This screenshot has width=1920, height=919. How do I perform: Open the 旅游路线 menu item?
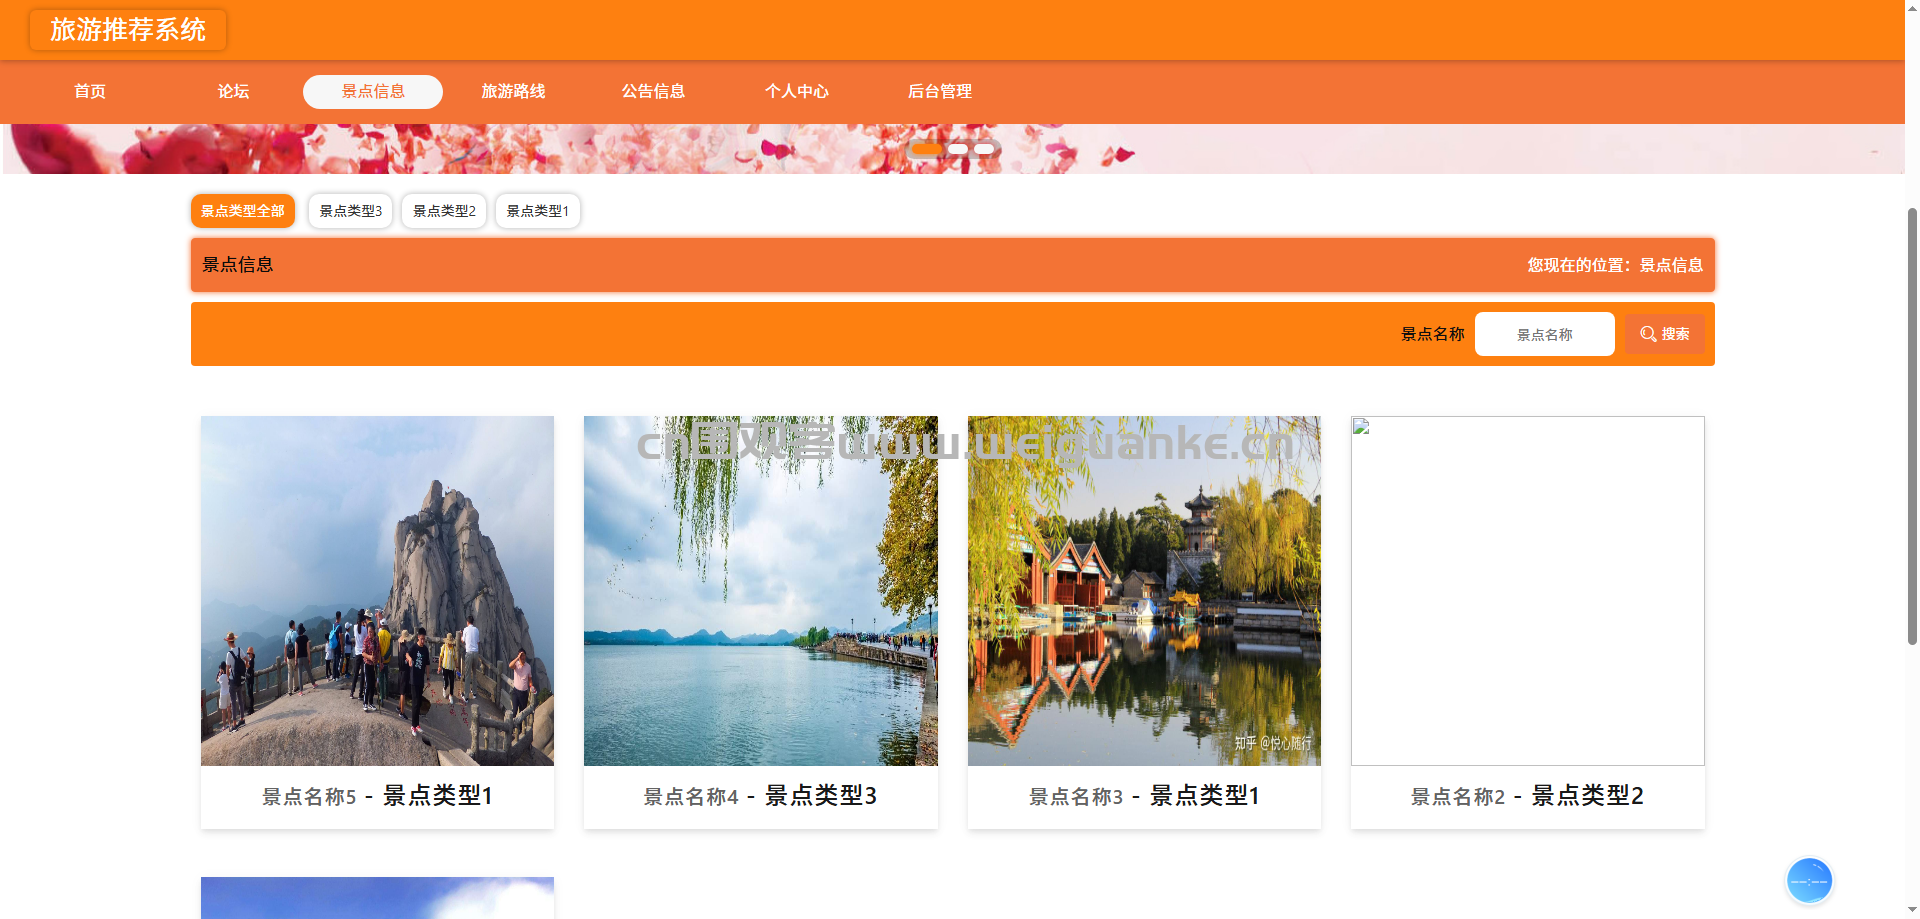click(513, 91)
